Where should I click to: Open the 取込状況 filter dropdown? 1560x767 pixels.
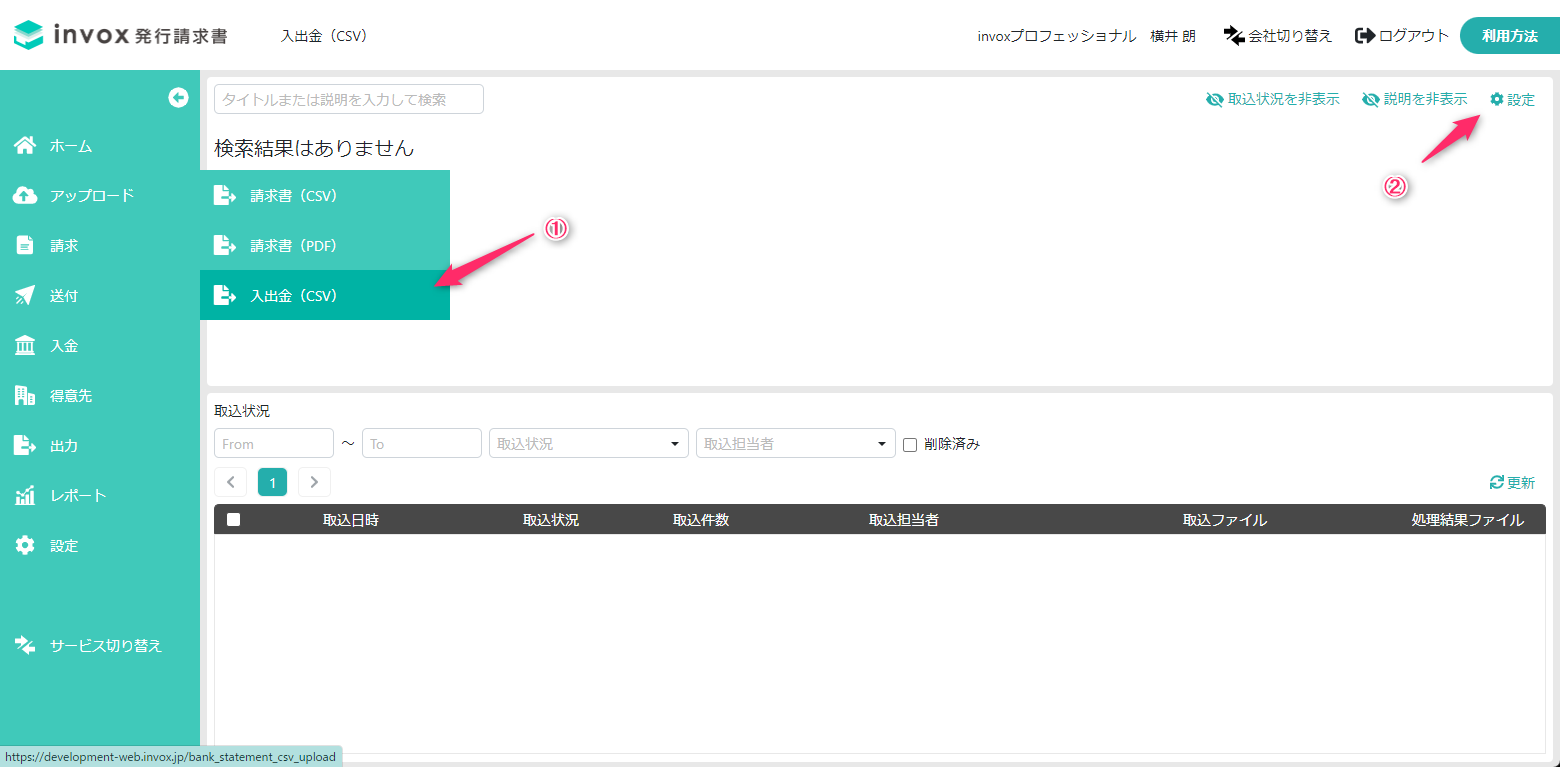(588, 444)
